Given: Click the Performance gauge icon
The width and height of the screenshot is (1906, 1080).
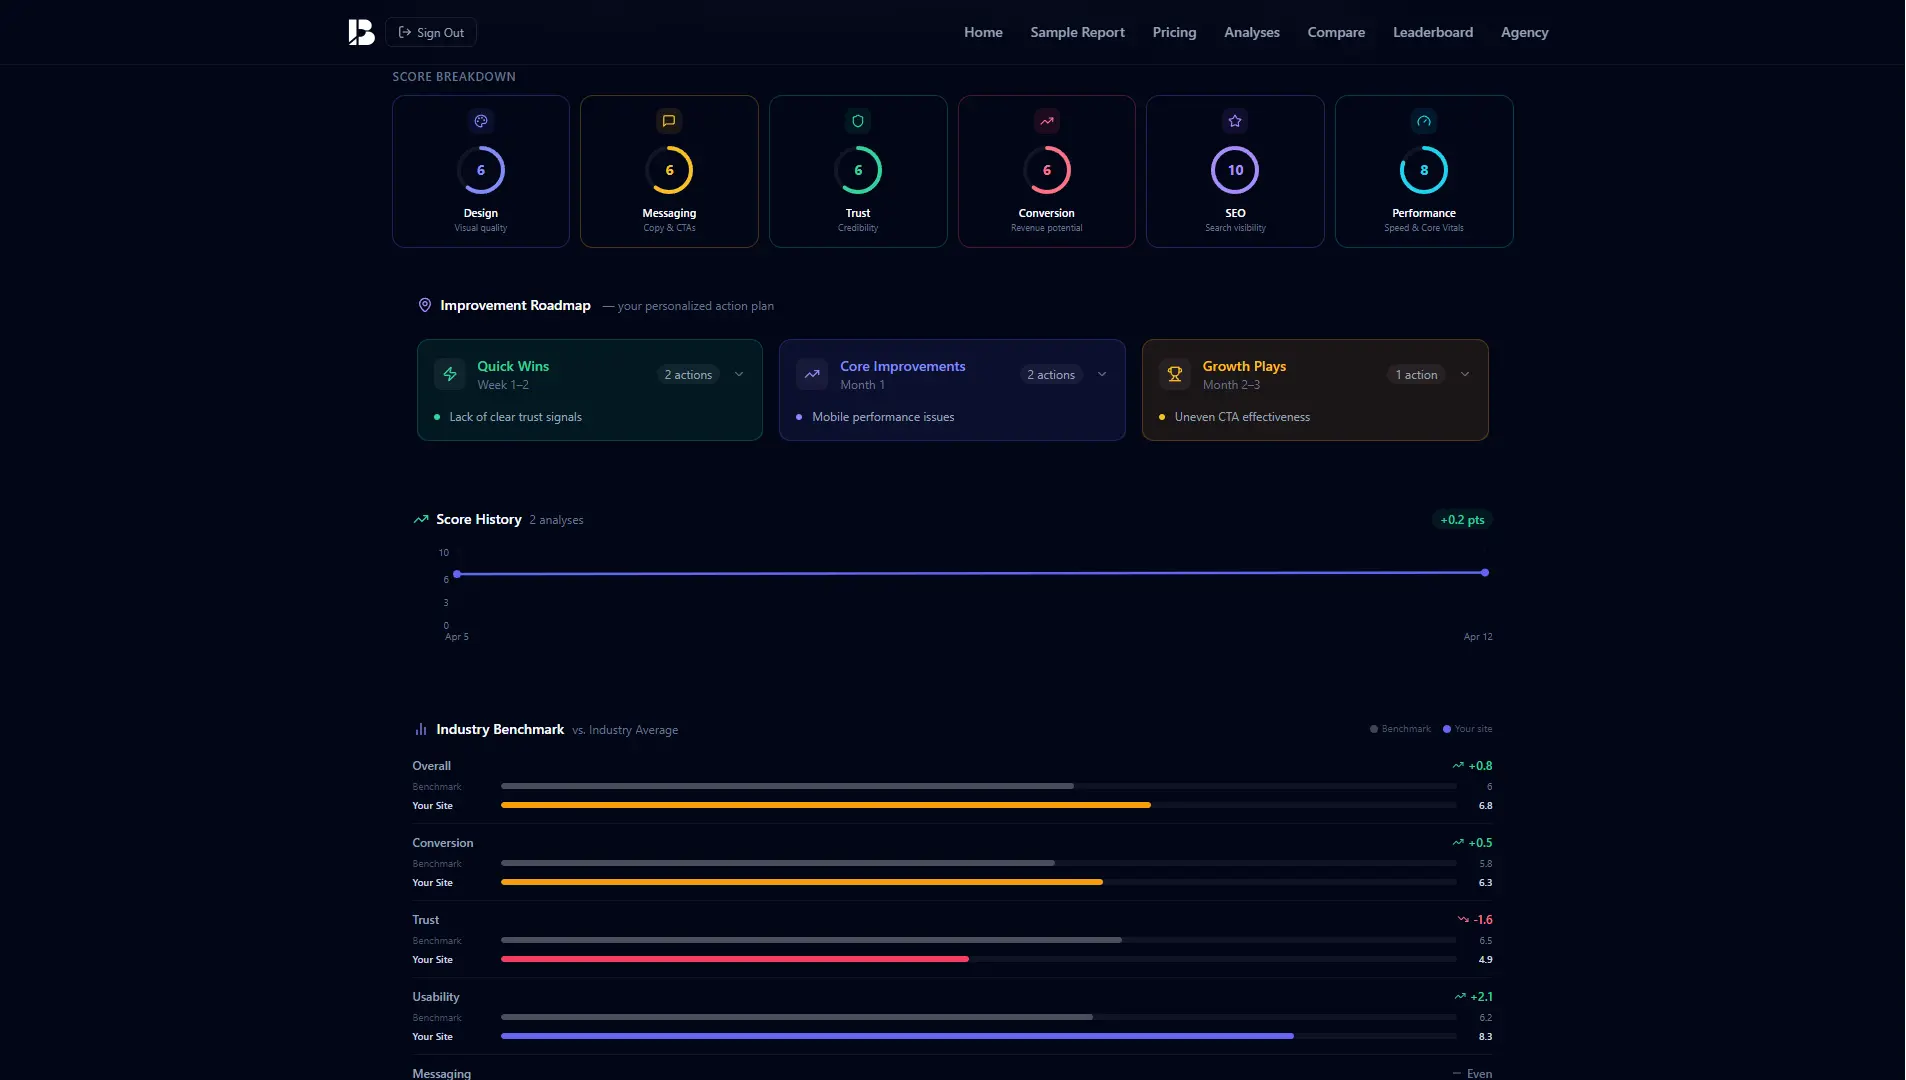Looking at the screenshot, I should pos(1424,121).
